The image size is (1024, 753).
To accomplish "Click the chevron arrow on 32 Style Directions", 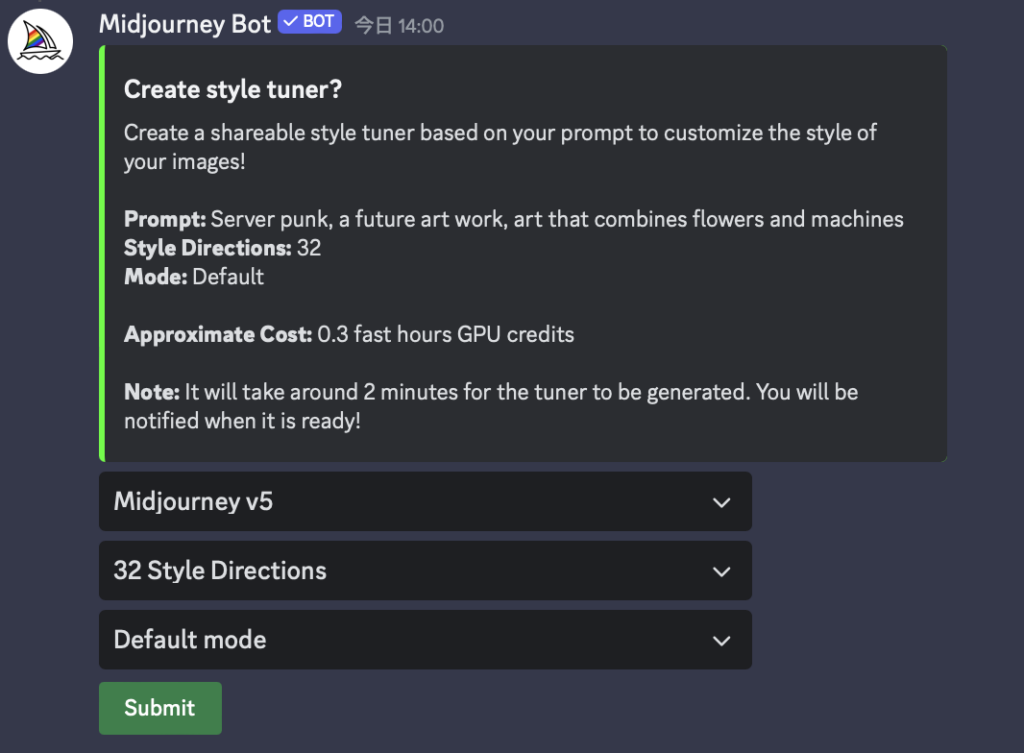I will (x=721, y=572).
